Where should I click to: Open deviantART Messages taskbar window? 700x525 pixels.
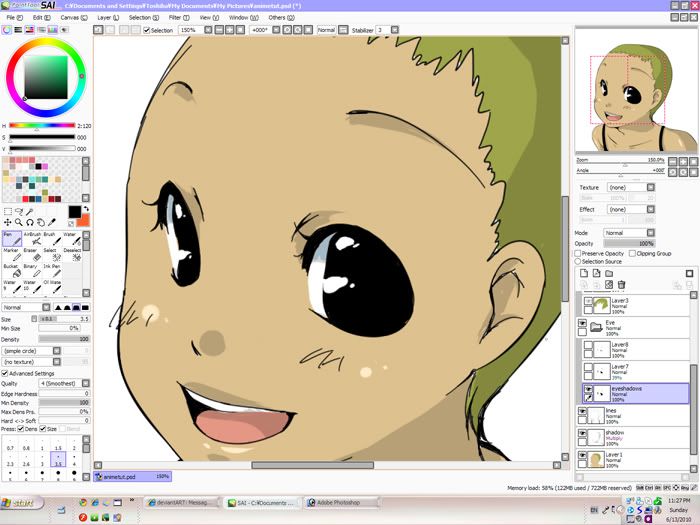(182, 503)
